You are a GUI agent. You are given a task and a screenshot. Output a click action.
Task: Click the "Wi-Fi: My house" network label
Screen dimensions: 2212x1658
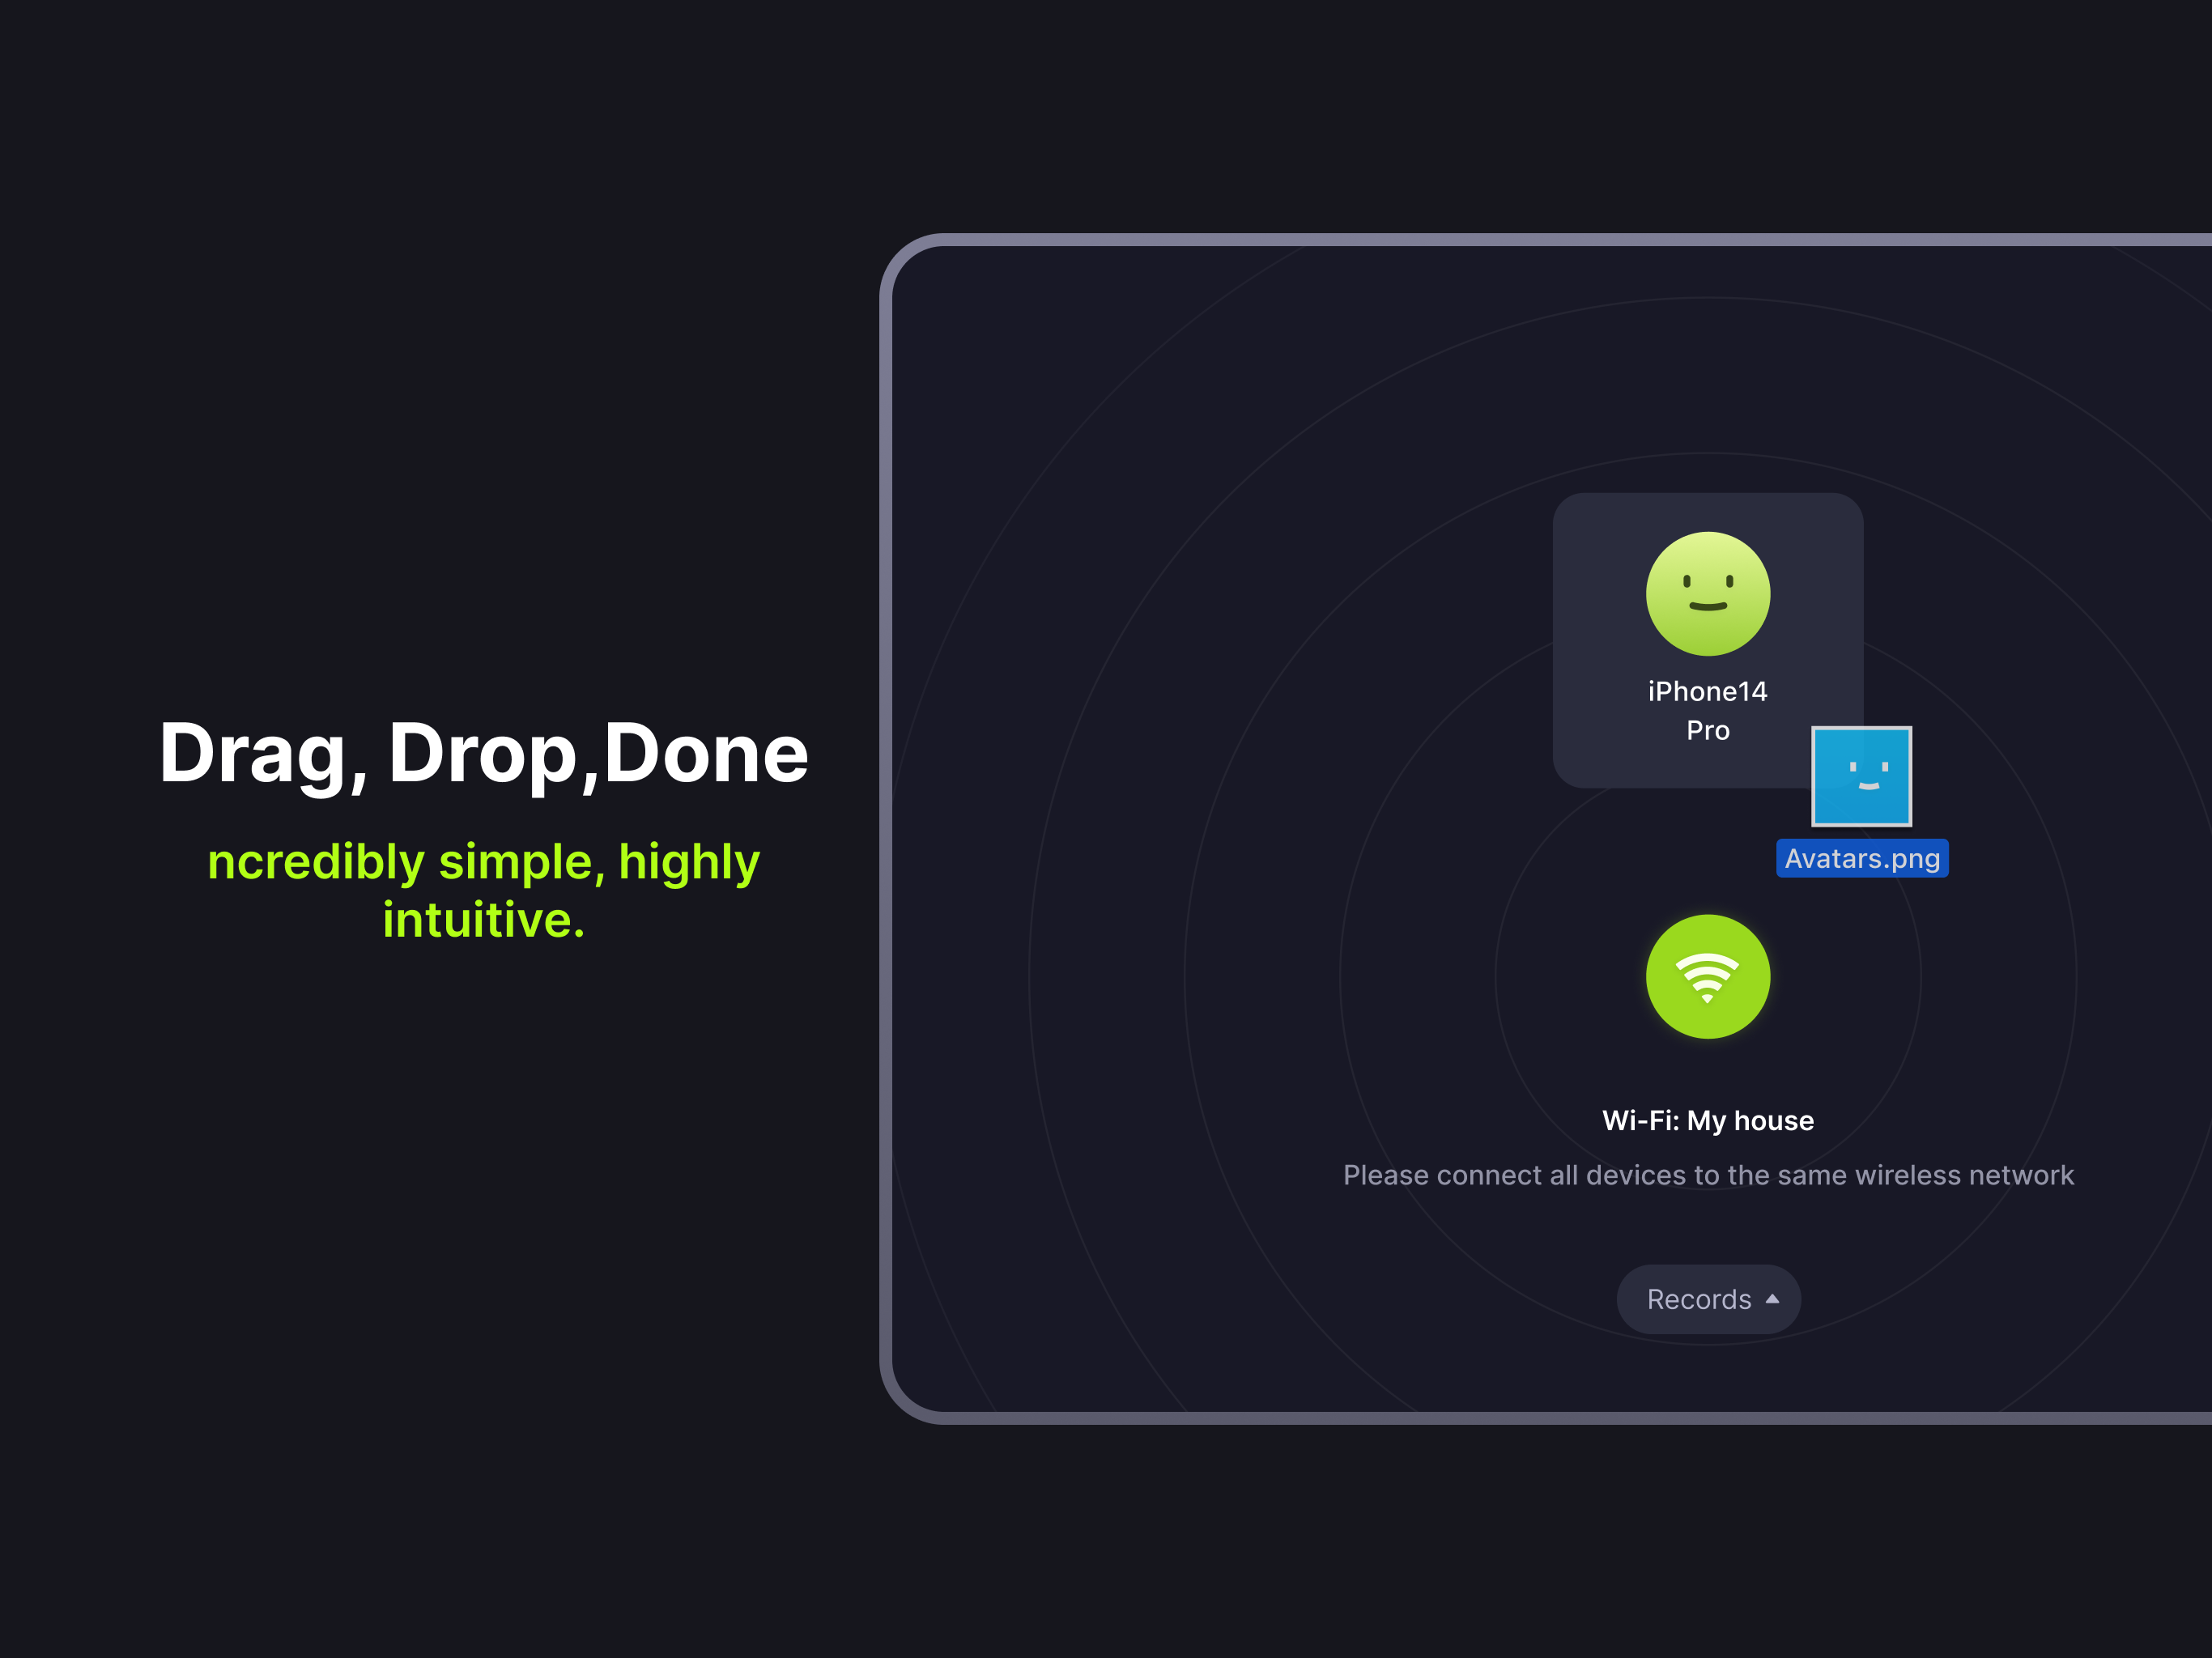coord(1708,1120)
